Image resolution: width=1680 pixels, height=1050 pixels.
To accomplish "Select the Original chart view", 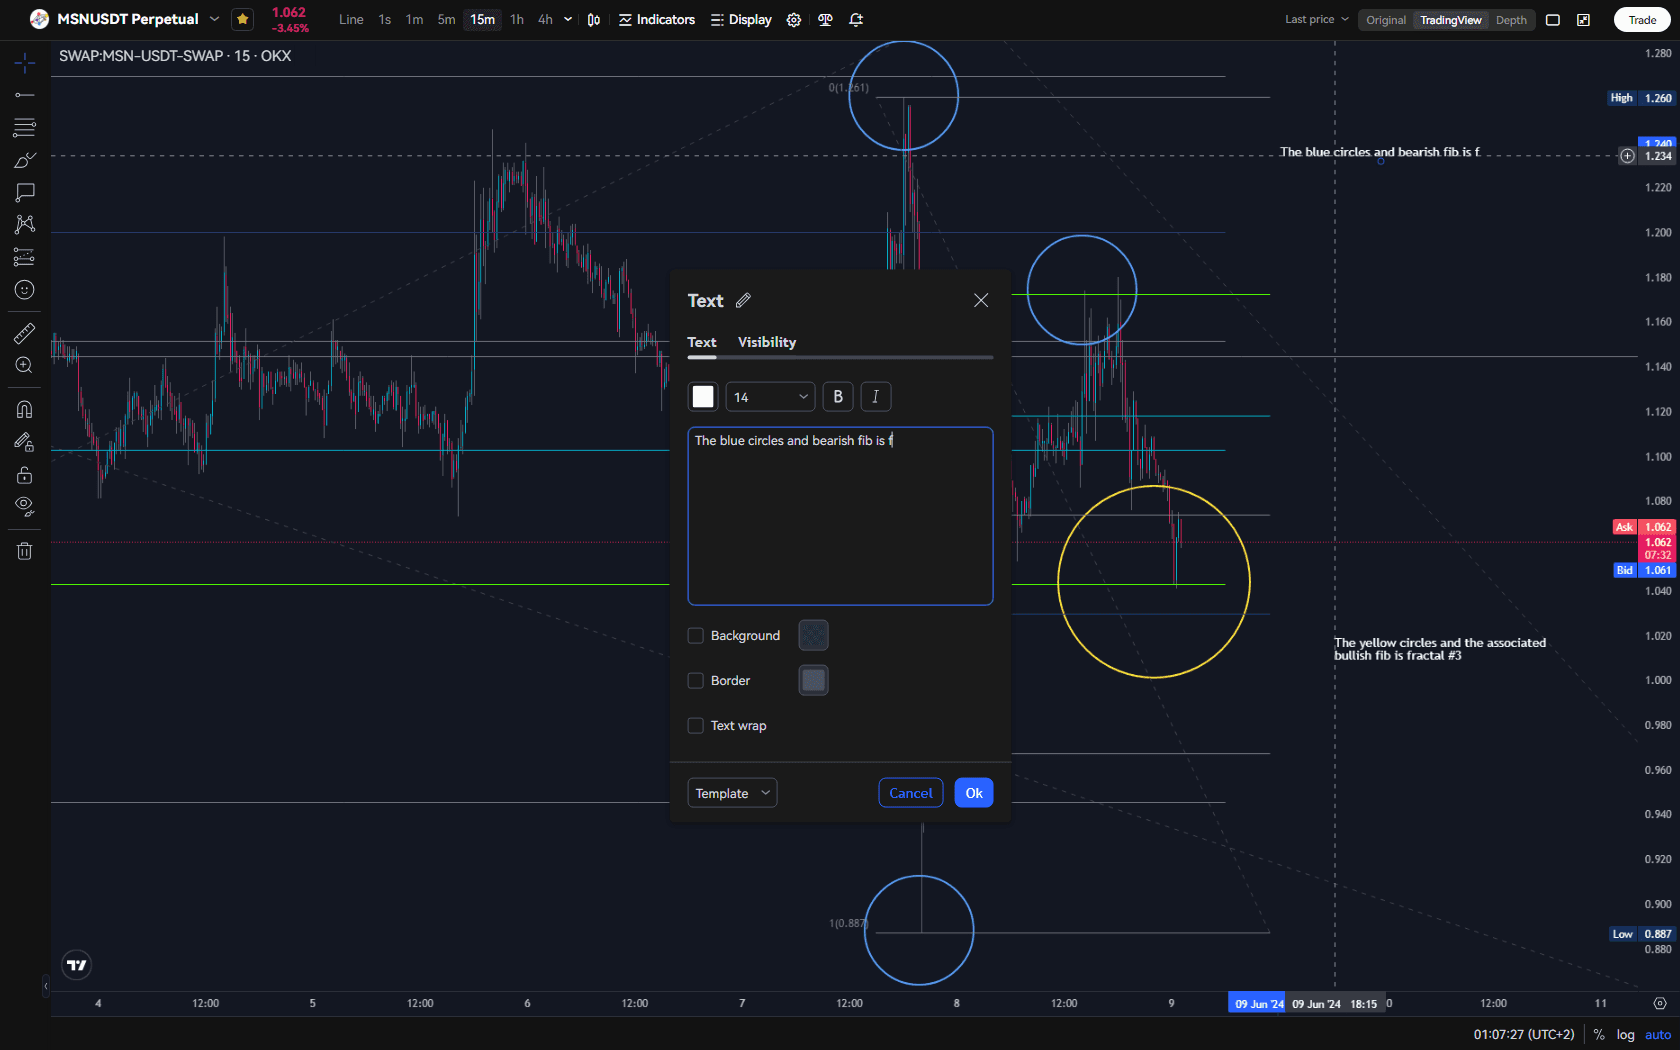I will [1386, 20].
